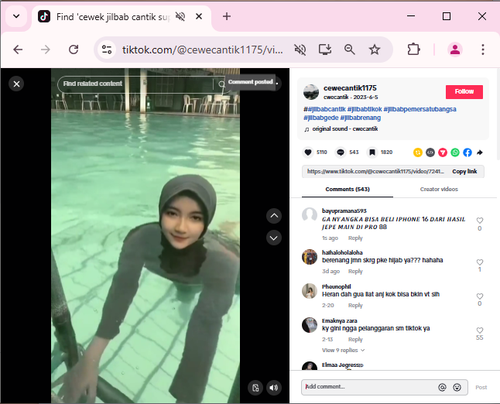Image resolution: width=500 pixels, height=404 pixels.
Task: Unmute tab via tab speaker icon
Action: tap(180, 16)
